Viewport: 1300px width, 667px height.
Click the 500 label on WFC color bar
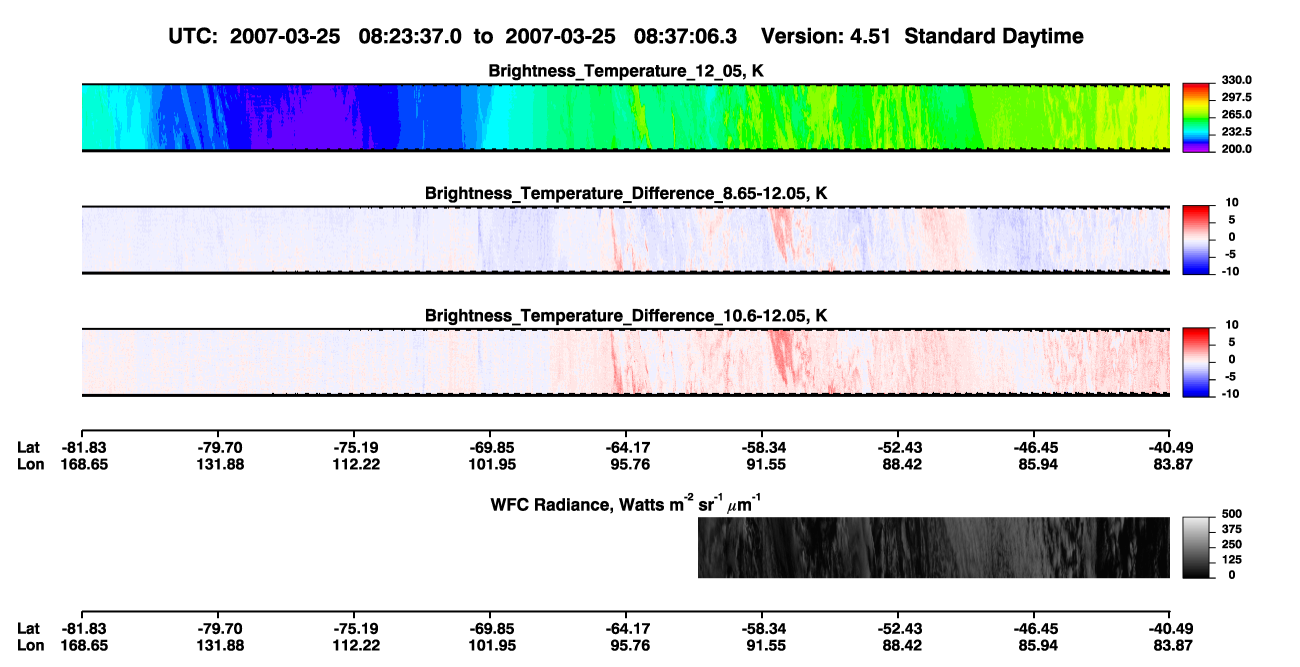1230,514
